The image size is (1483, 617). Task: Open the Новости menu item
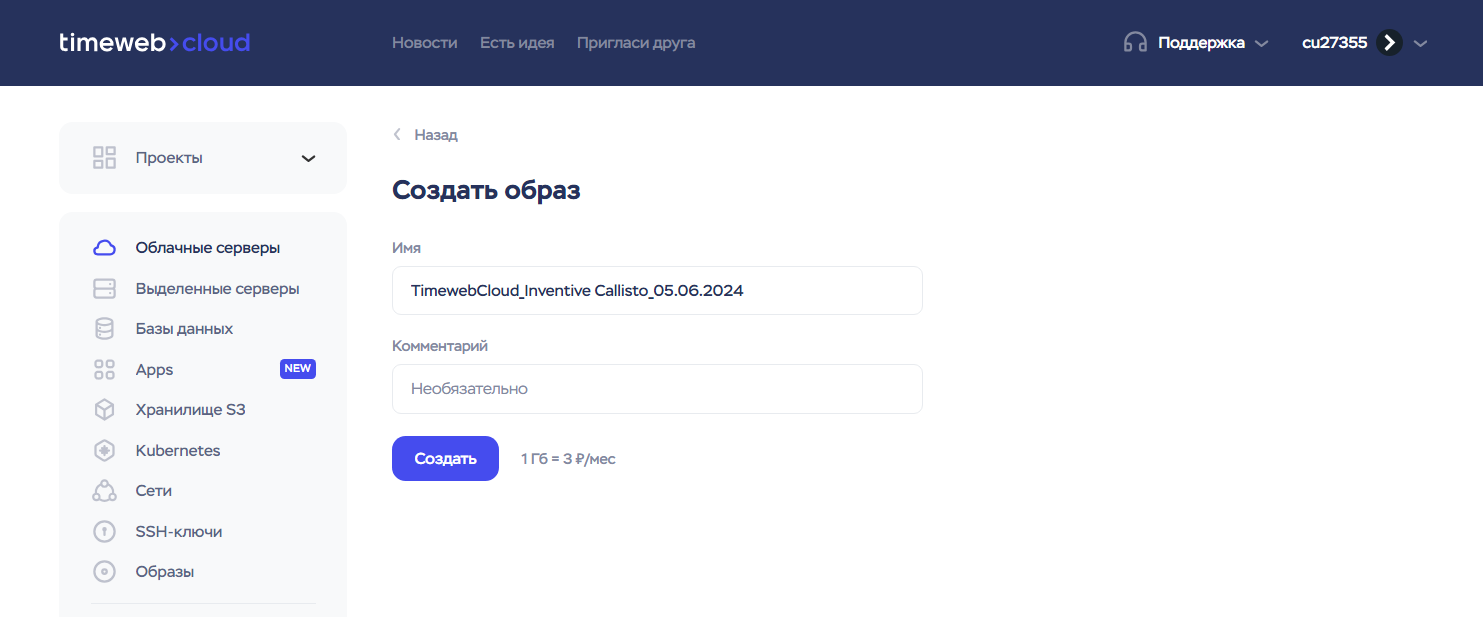tap(424, 43)
